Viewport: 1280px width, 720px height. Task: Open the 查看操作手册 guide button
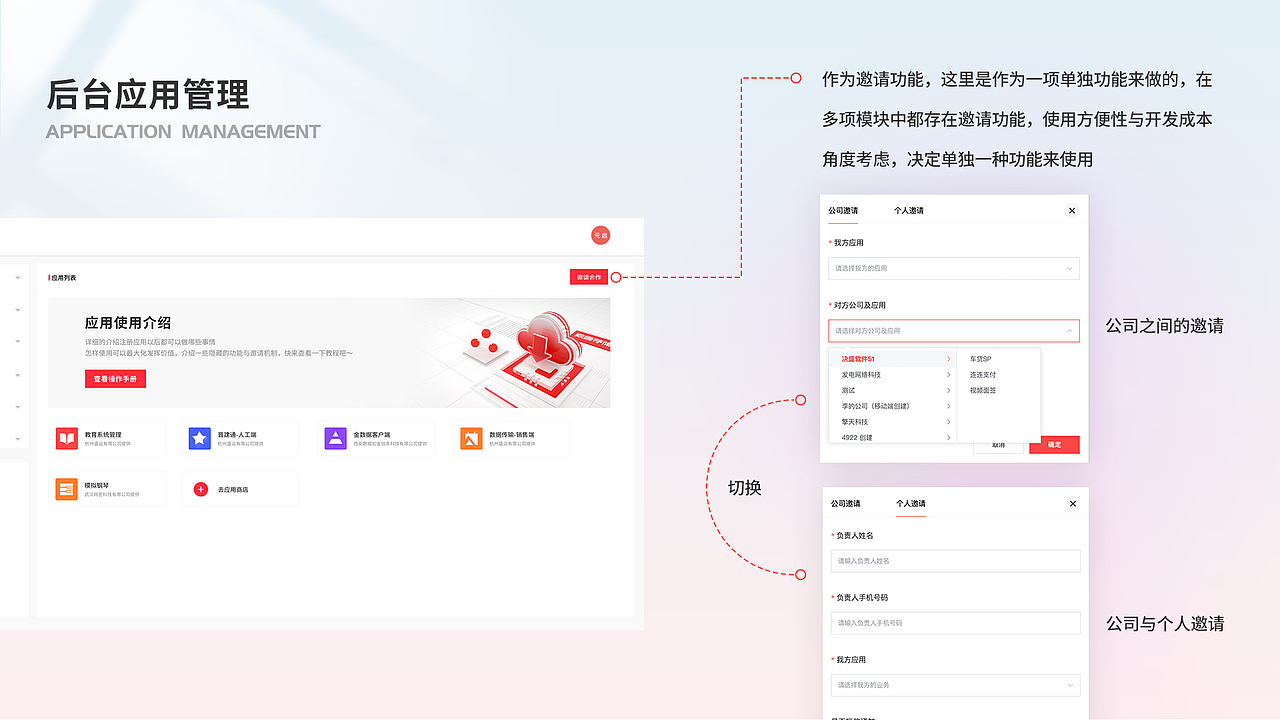pyautogui.click(x=117, y=378)
